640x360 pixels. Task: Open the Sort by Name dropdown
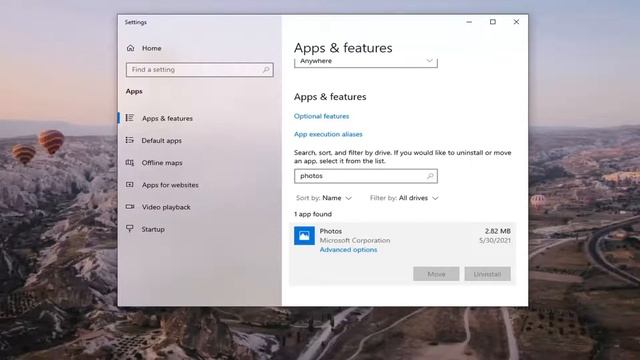[324, 198]
